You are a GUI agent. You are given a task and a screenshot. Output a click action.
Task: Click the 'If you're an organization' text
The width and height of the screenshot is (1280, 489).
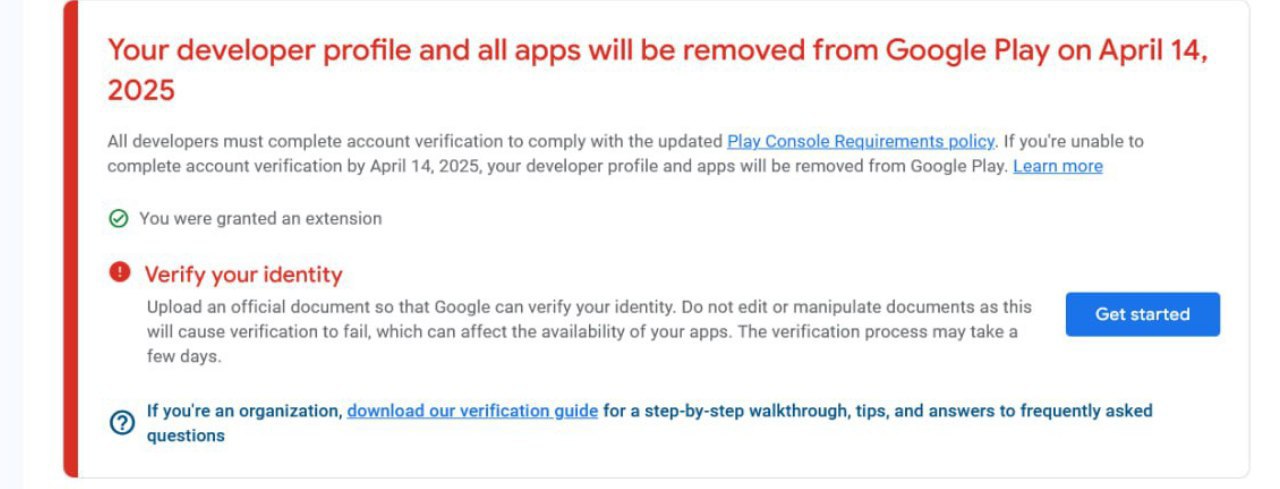244,411
